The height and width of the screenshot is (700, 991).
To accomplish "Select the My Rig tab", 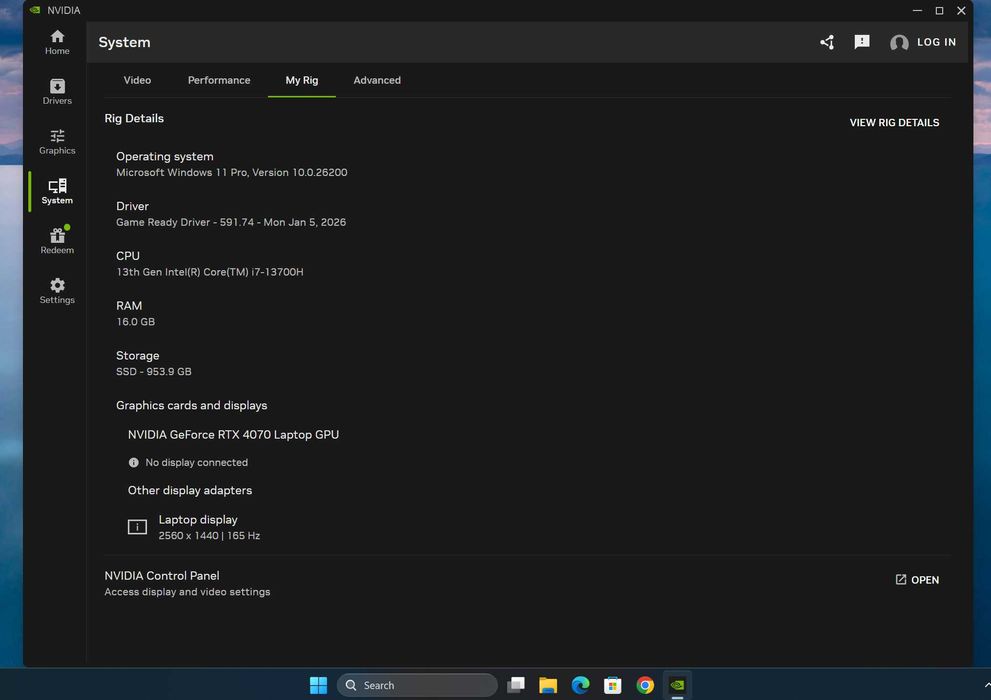I will [301, 80].
